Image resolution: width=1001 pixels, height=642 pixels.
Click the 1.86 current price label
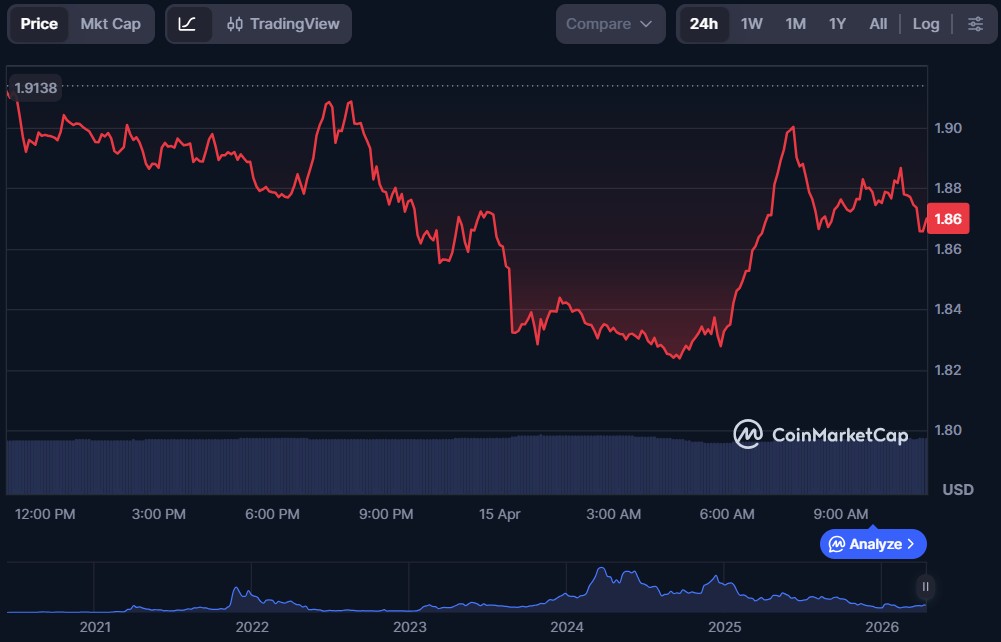947,219
